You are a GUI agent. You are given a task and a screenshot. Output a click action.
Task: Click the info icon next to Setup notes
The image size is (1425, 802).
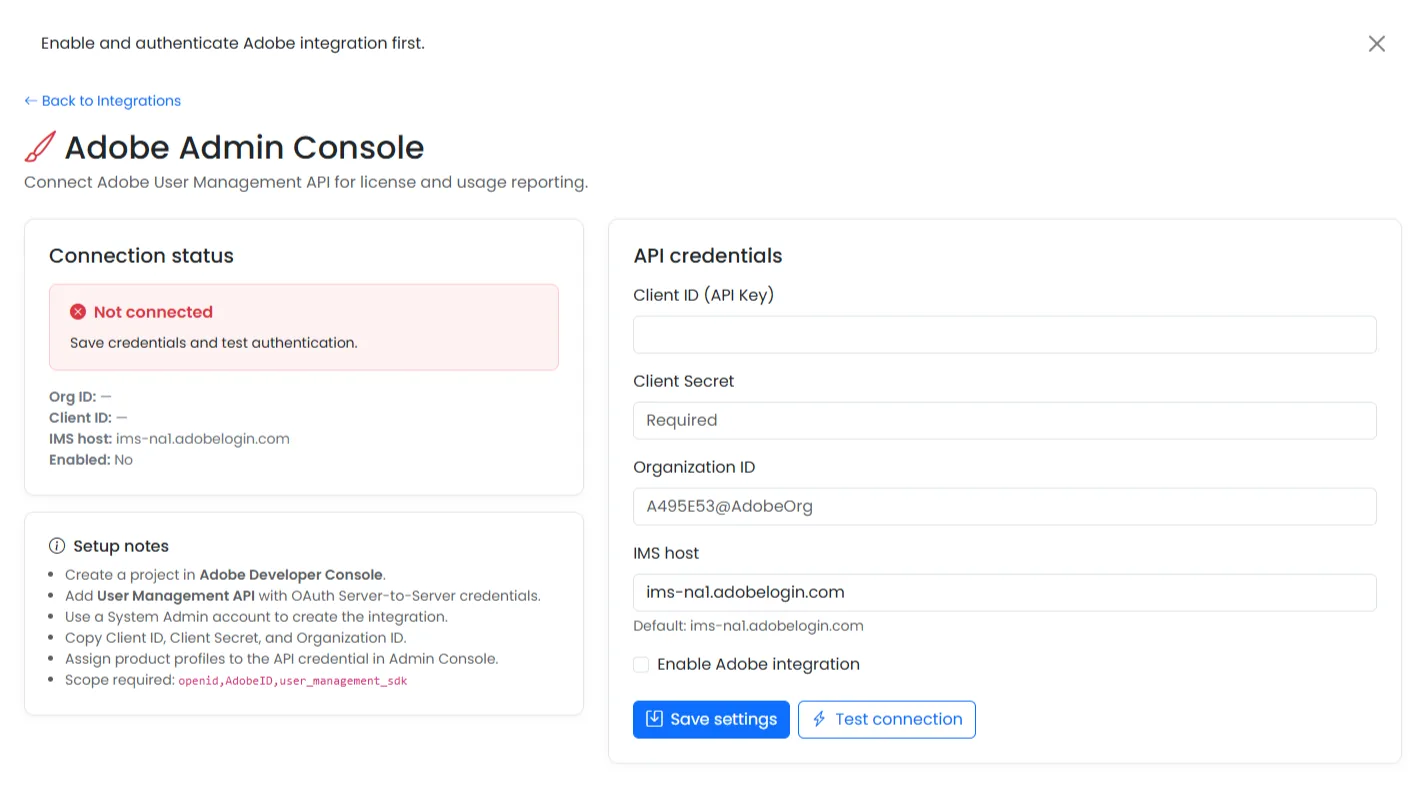click(x=57, y=546)
